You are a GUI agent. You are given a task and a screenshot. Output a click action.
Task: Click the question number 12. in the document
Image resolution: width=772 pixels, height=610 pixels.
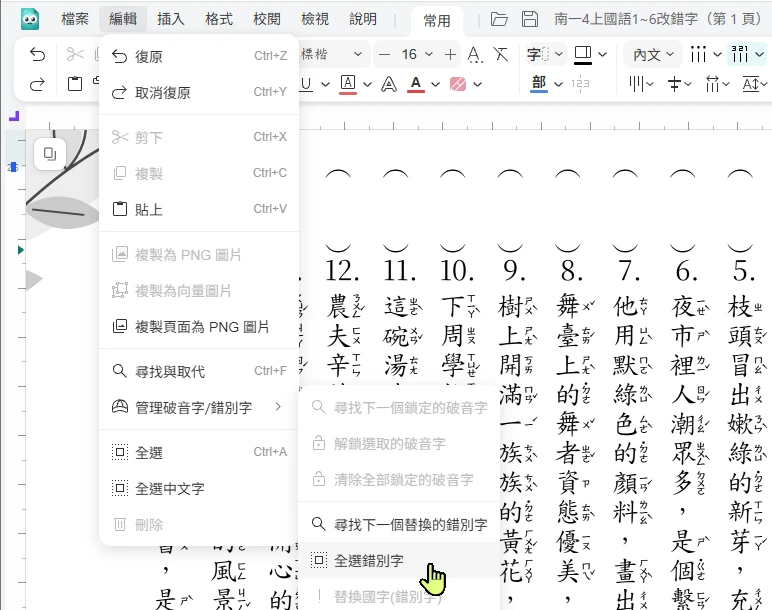click(342, 270)
